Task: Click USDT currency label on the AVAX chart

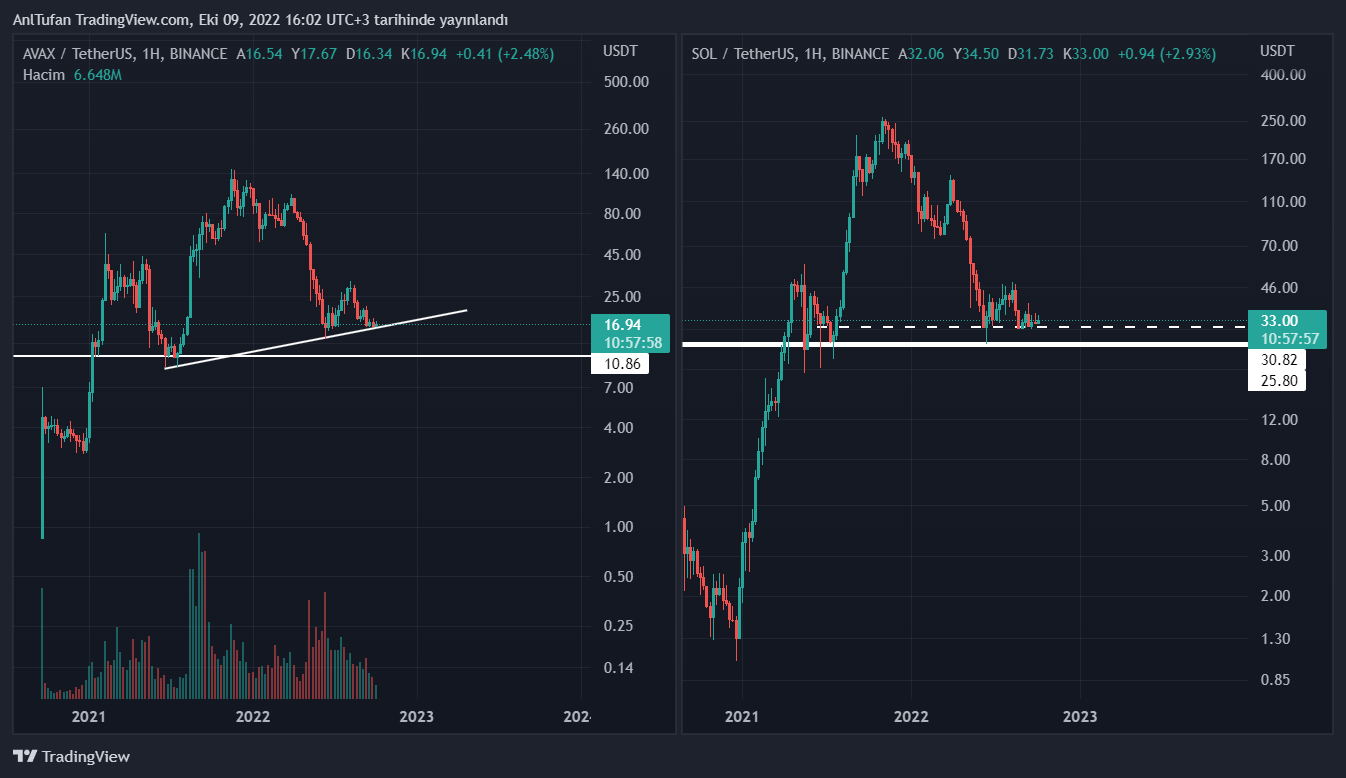Action: pos(621,51)
